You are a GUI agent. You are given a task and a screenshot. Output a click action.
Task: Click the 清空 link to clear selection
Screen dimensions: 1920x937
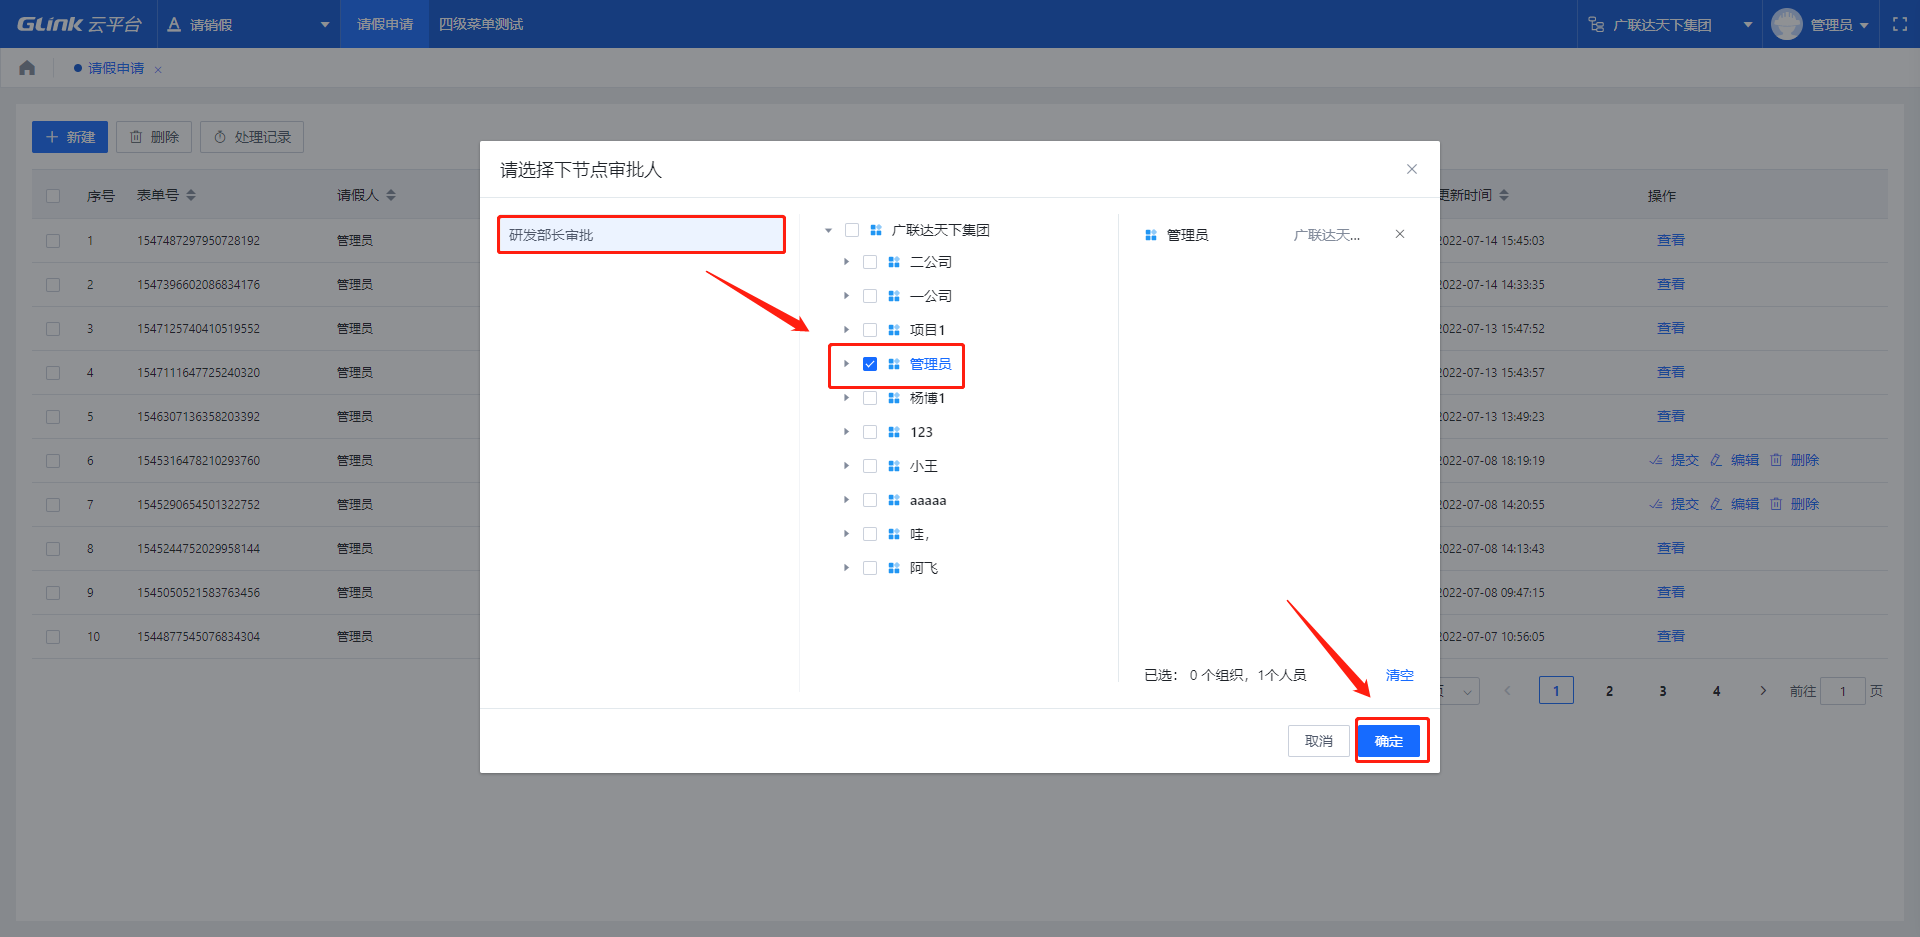[1400, 675]
